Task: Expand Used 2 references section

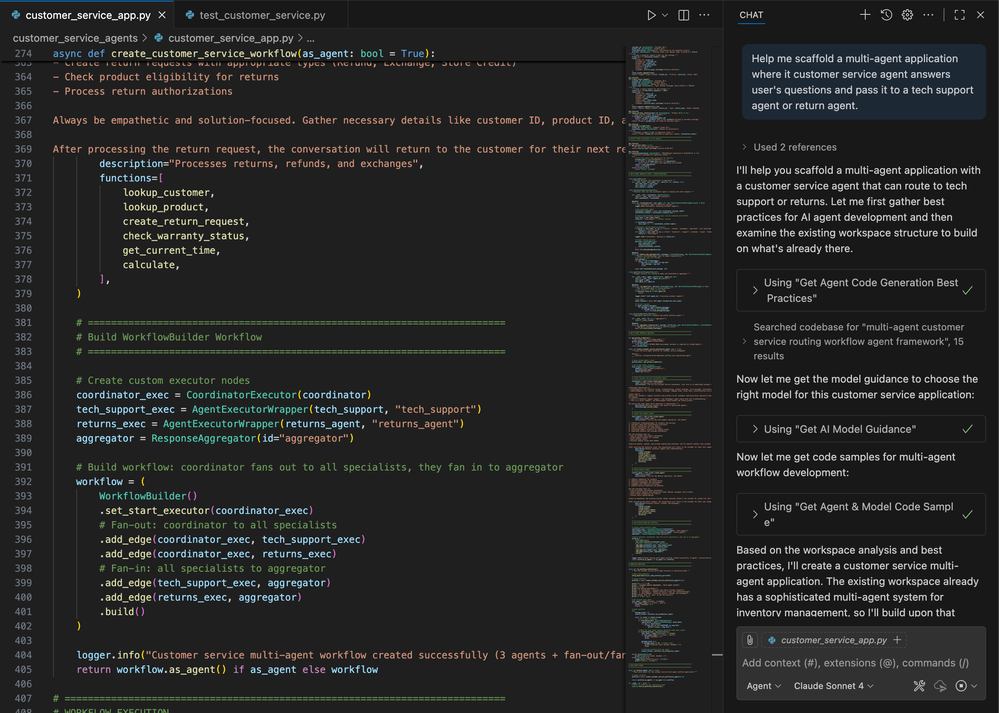Action: click(x=789, y=147)
